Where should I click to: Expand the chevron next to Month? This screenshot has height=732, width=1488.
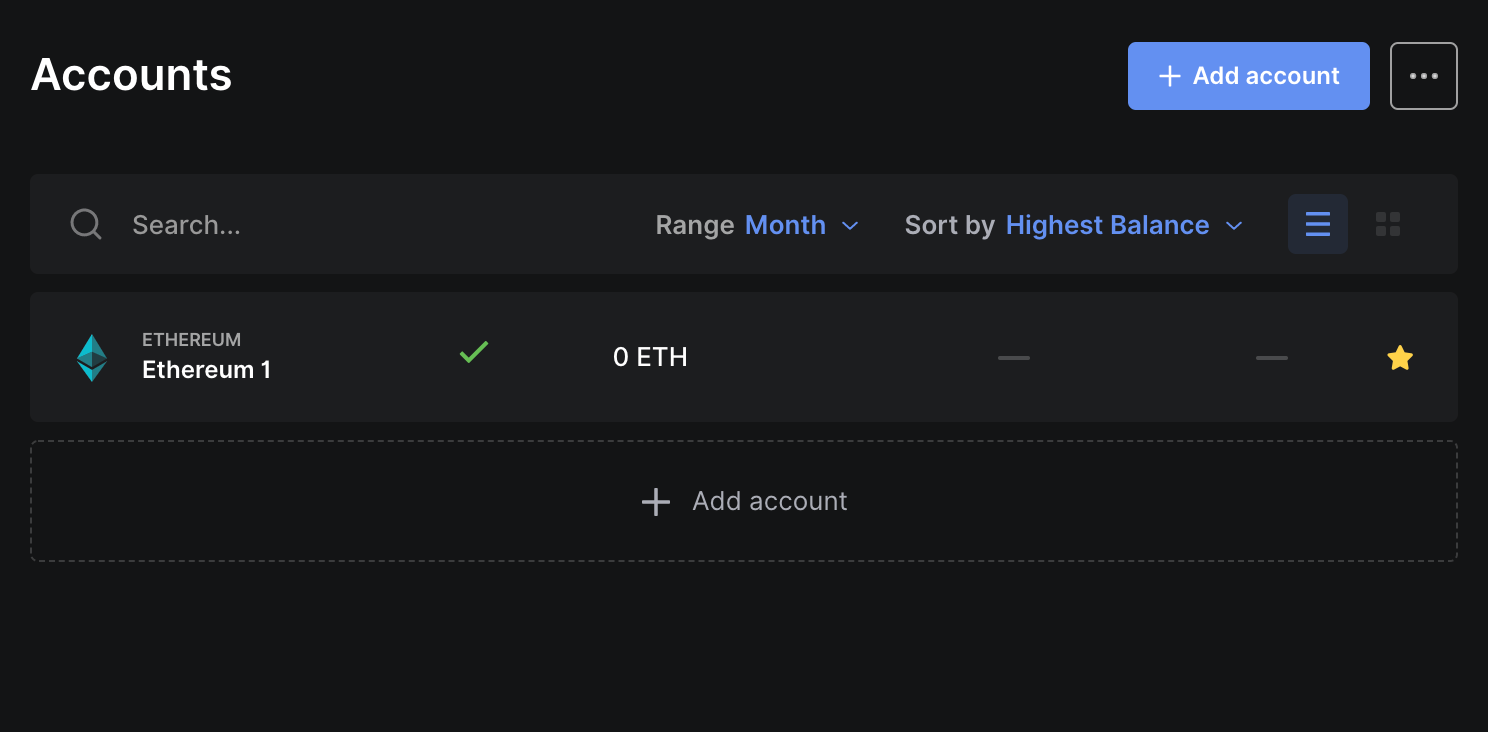(850, 226)
